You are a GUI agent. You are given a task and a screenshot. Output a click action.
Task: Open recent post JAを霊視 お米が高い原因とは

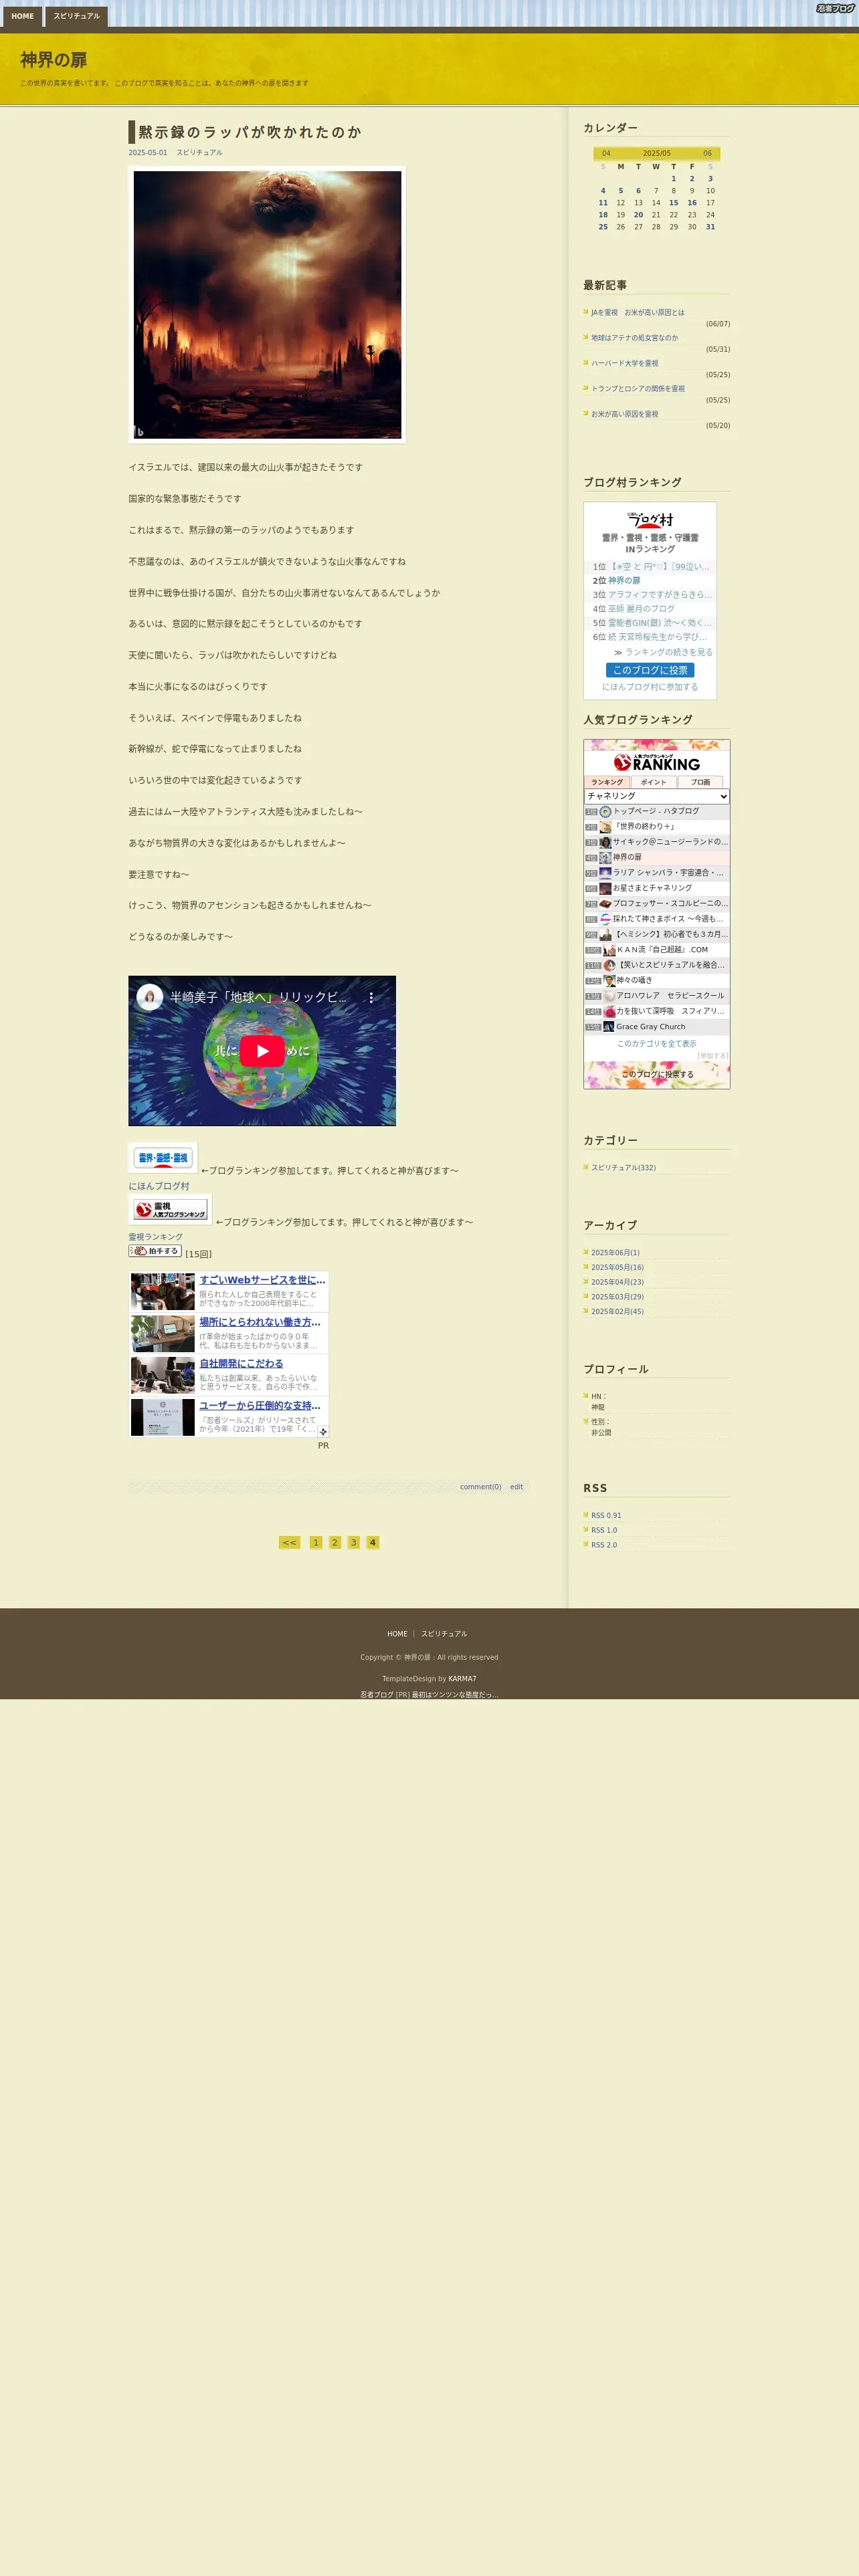pos(638,313)
